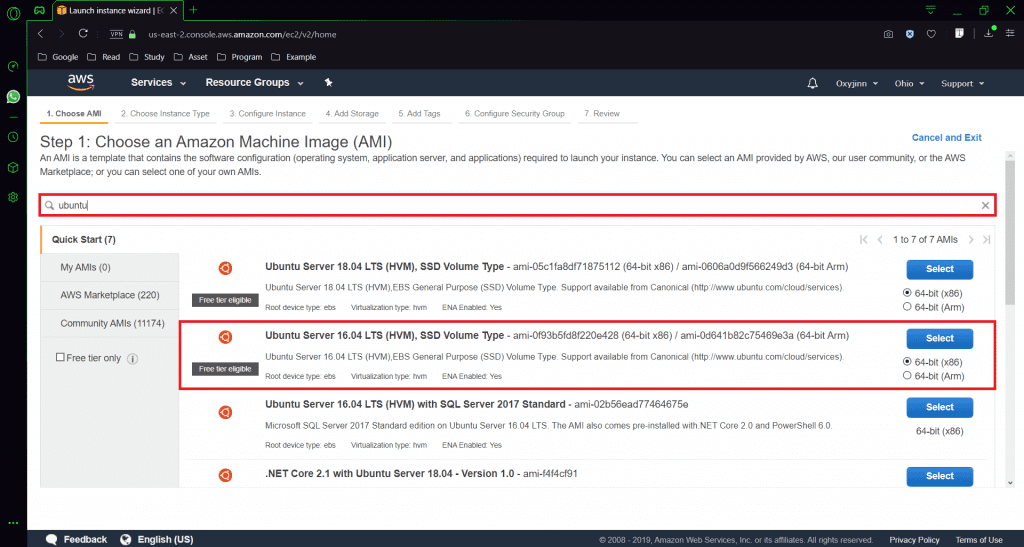Open WhatsApp in the sidebar

tap(13, 97)
